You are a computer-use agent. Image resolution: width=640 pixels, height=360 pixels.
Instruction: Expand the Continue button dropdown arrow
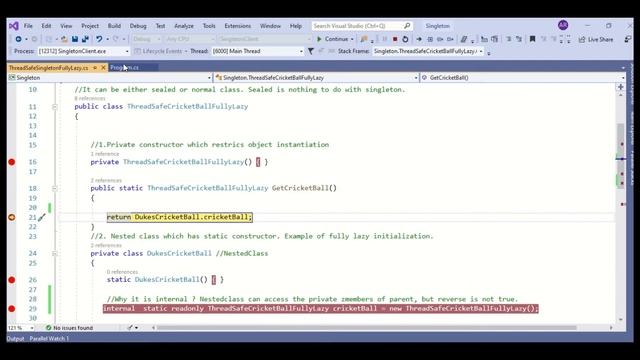pyautogui.click(x=352, y=39)
